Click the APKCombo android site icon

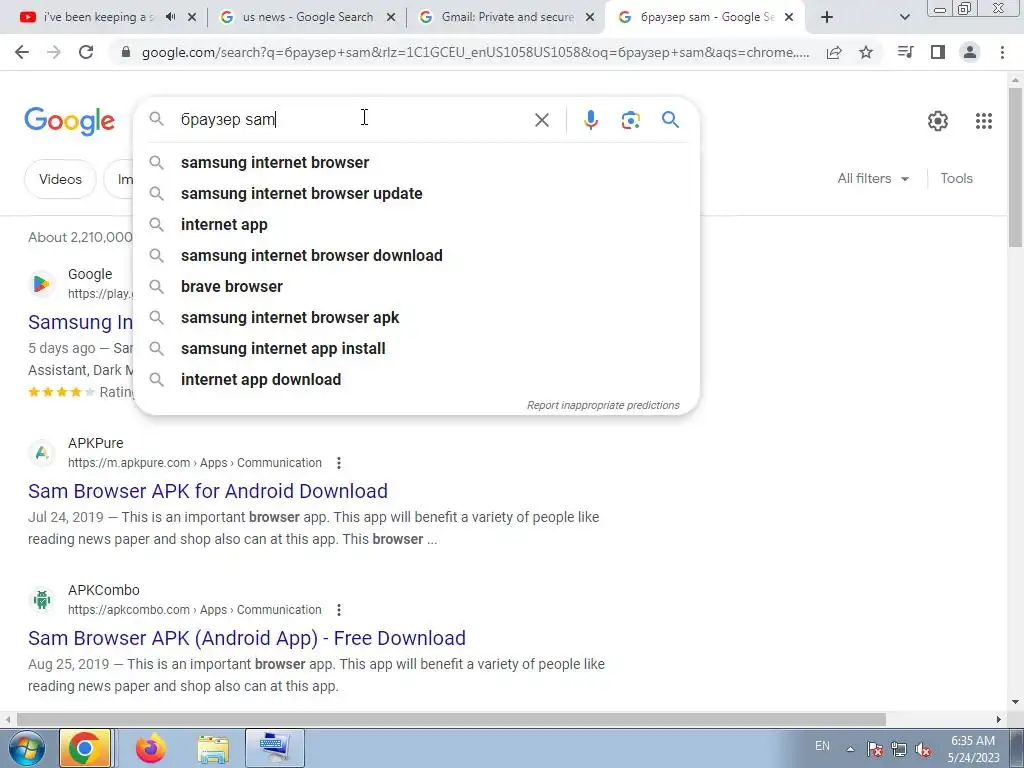[x=42, y=599]
